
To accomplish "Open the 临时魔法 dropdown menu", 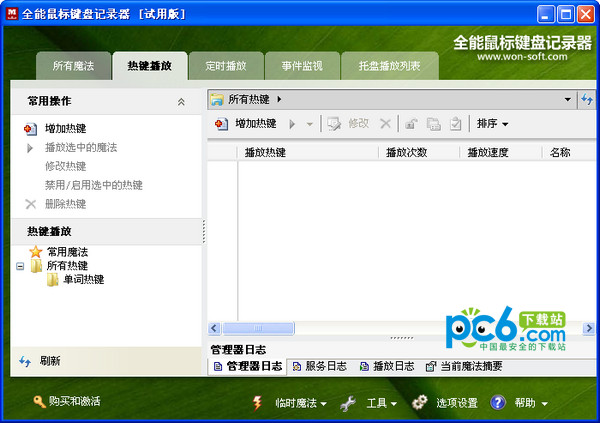I will tap(301, 403).
